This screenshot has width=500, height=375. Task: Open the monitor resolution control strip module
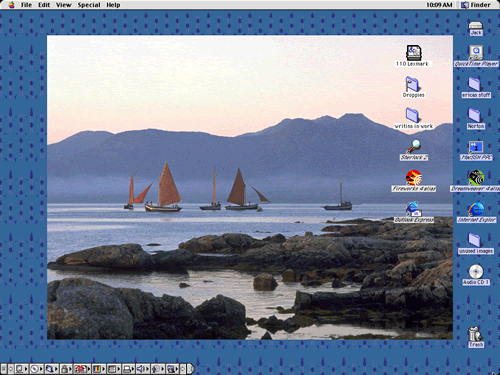point(113,368)
